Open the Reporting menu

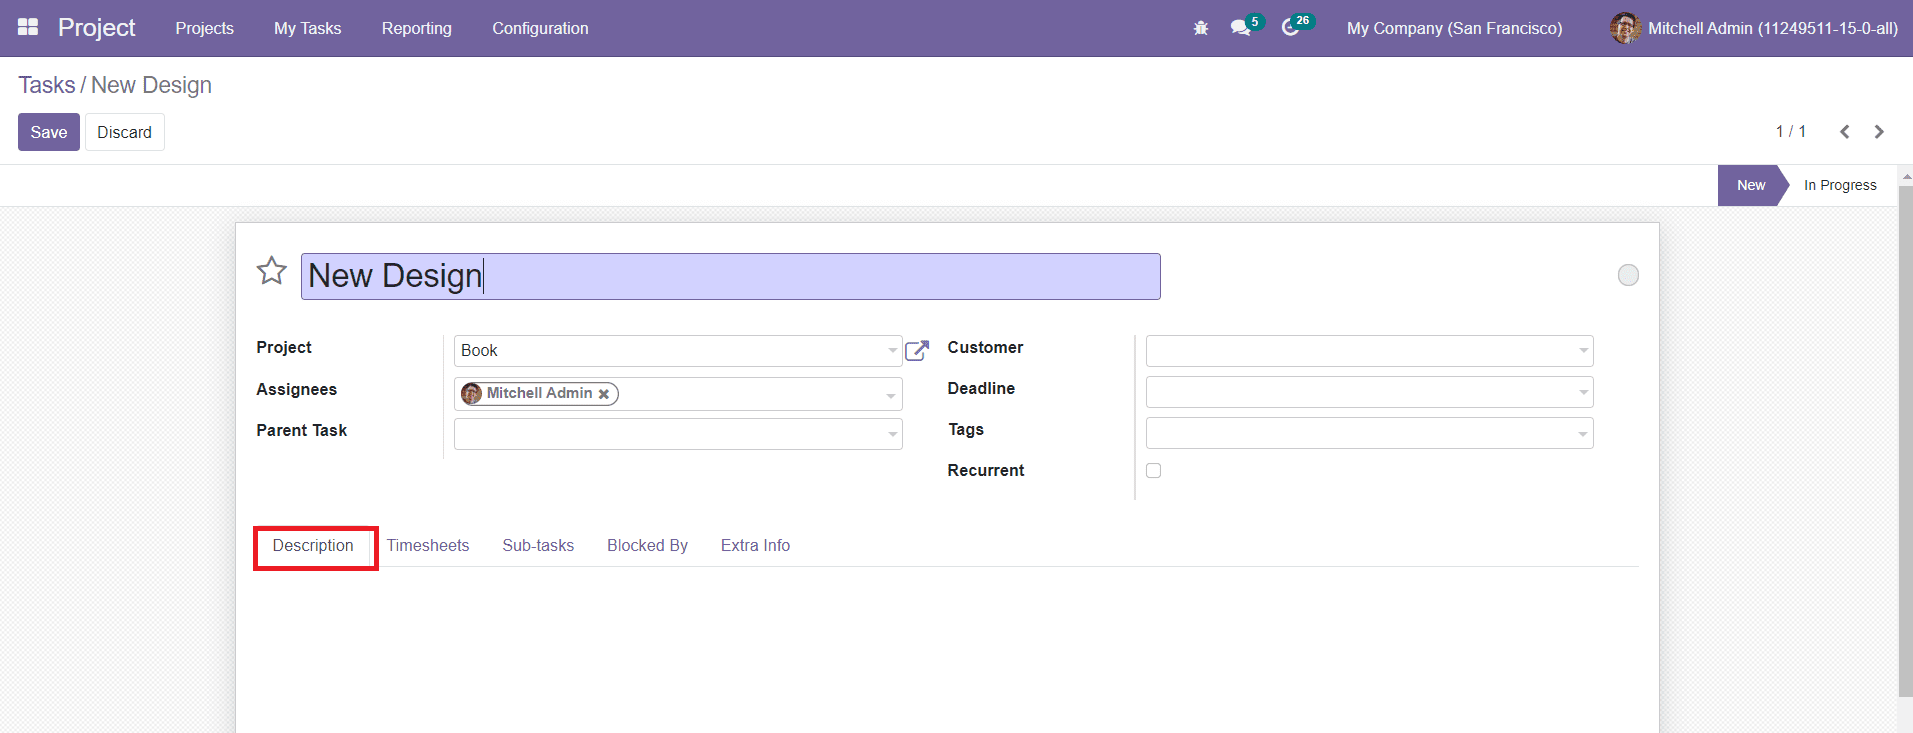[x=416, y=28]
